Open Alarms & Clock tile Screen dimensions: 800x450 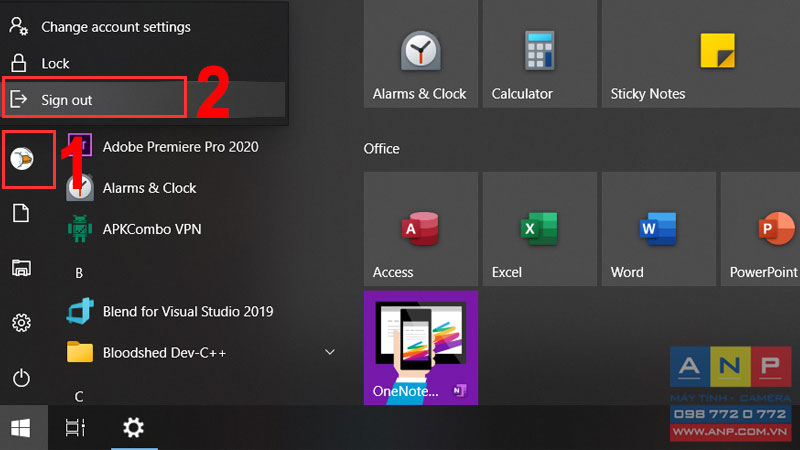(421, 54)
